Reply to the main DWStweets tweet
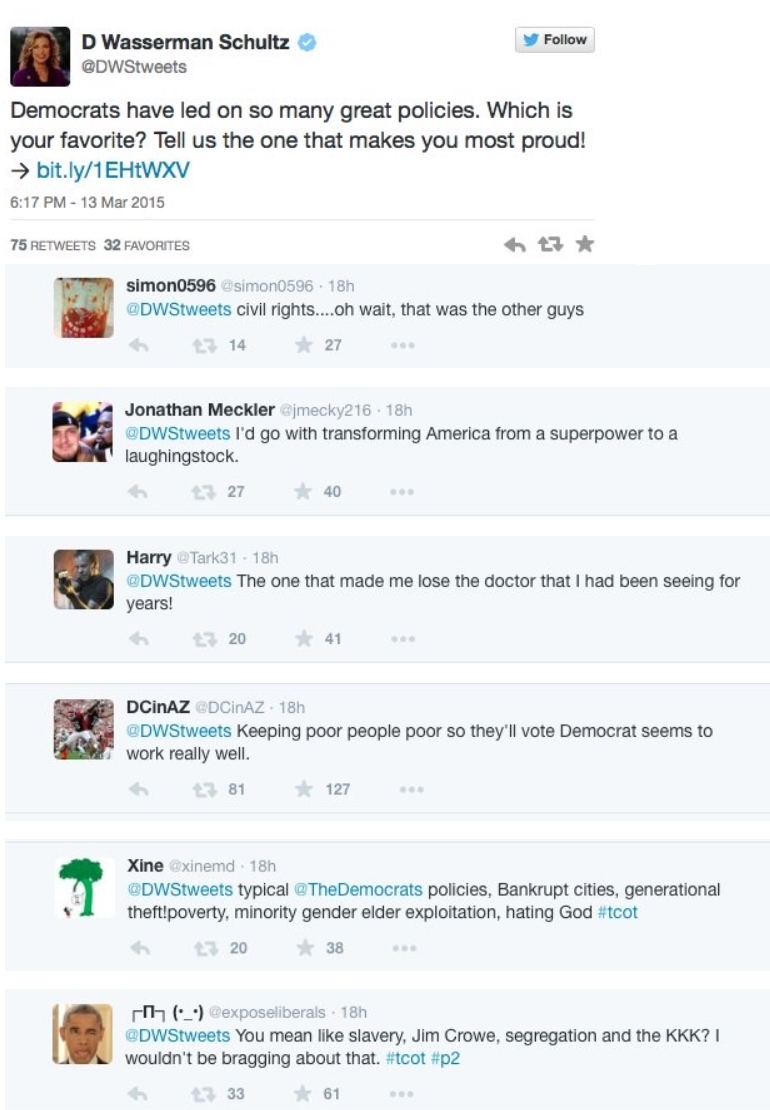 click(514, 245)
